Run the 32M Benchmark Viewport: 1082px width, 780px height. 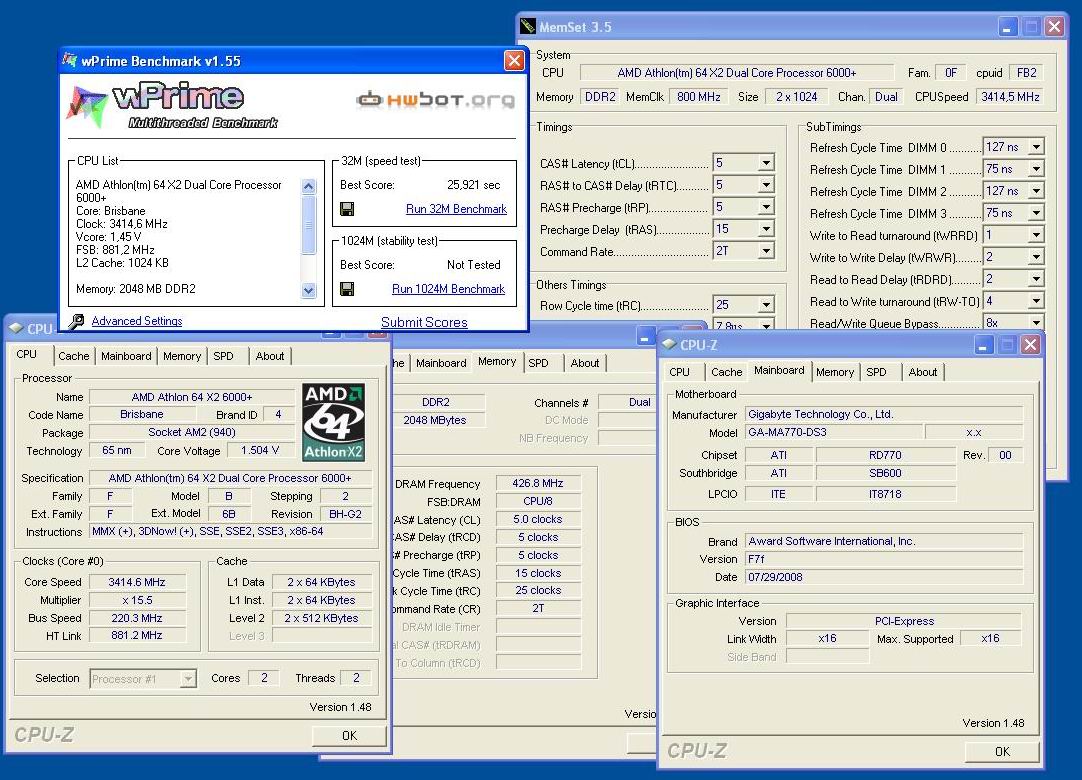456,208
